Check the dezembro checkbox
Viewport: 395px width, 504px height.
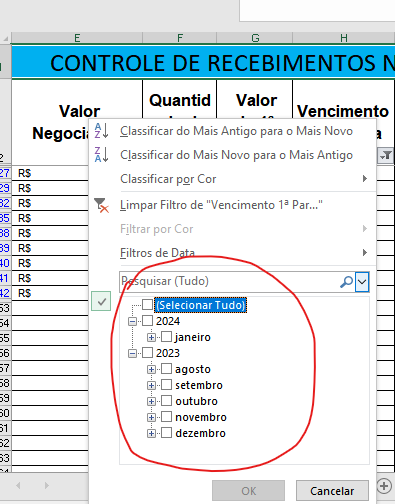(166, 433)
